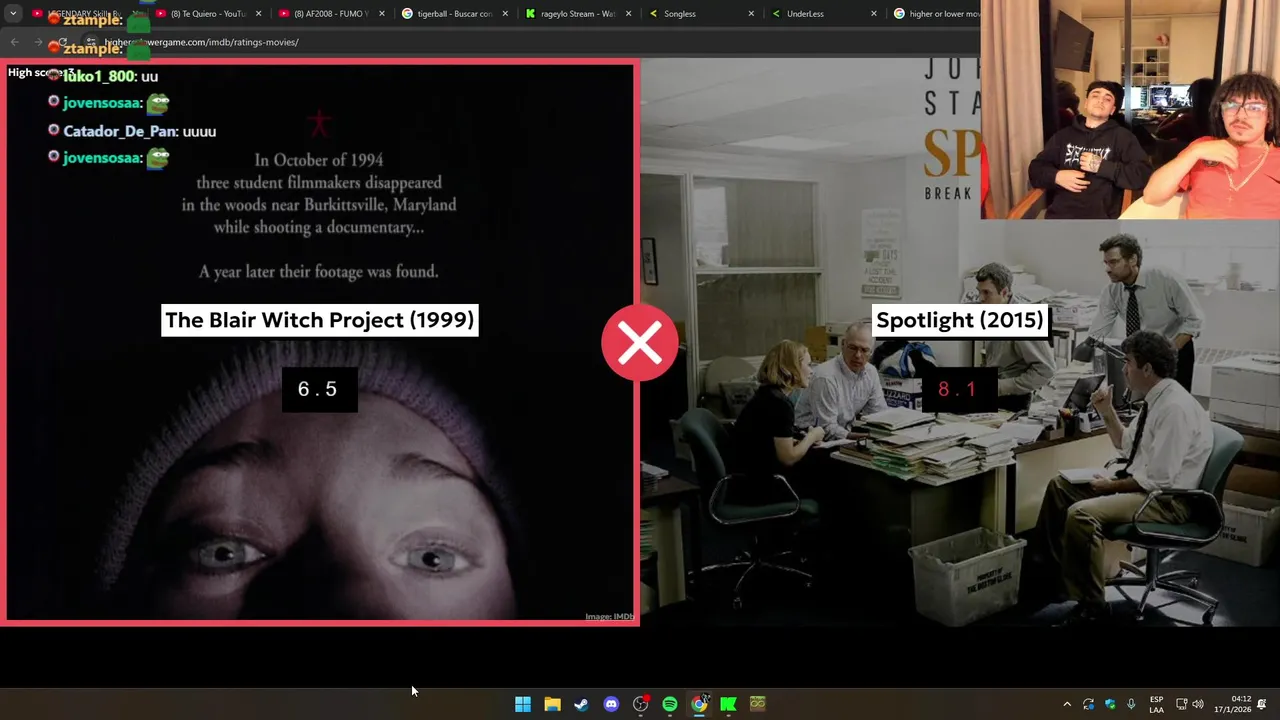Click Catador_De_Pan chat message
Image resolution: width=1280 pixels, height=720 pixels.
click(x=132, y=131)
